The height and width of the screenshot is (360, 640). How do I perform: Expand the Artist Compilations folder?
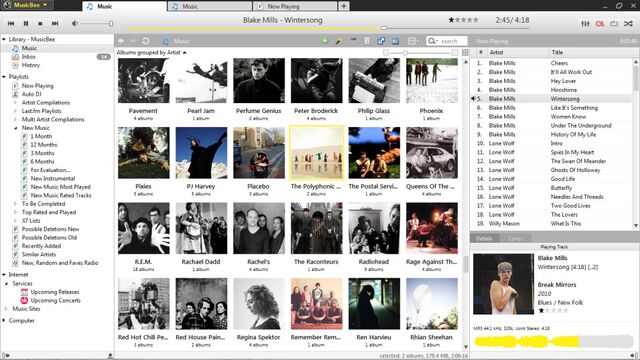(16, 102)
